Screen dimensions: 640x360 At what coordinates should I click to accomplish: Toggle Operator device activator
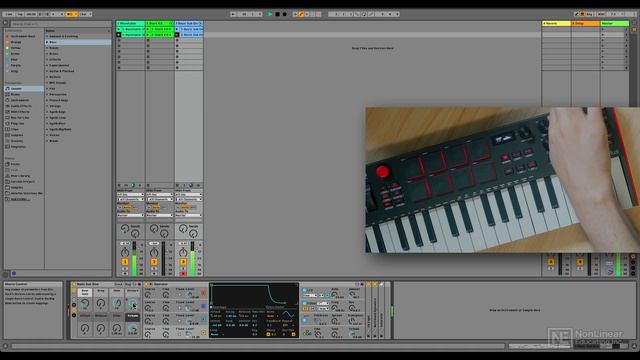pyautogui.click(x=147, y=284)
